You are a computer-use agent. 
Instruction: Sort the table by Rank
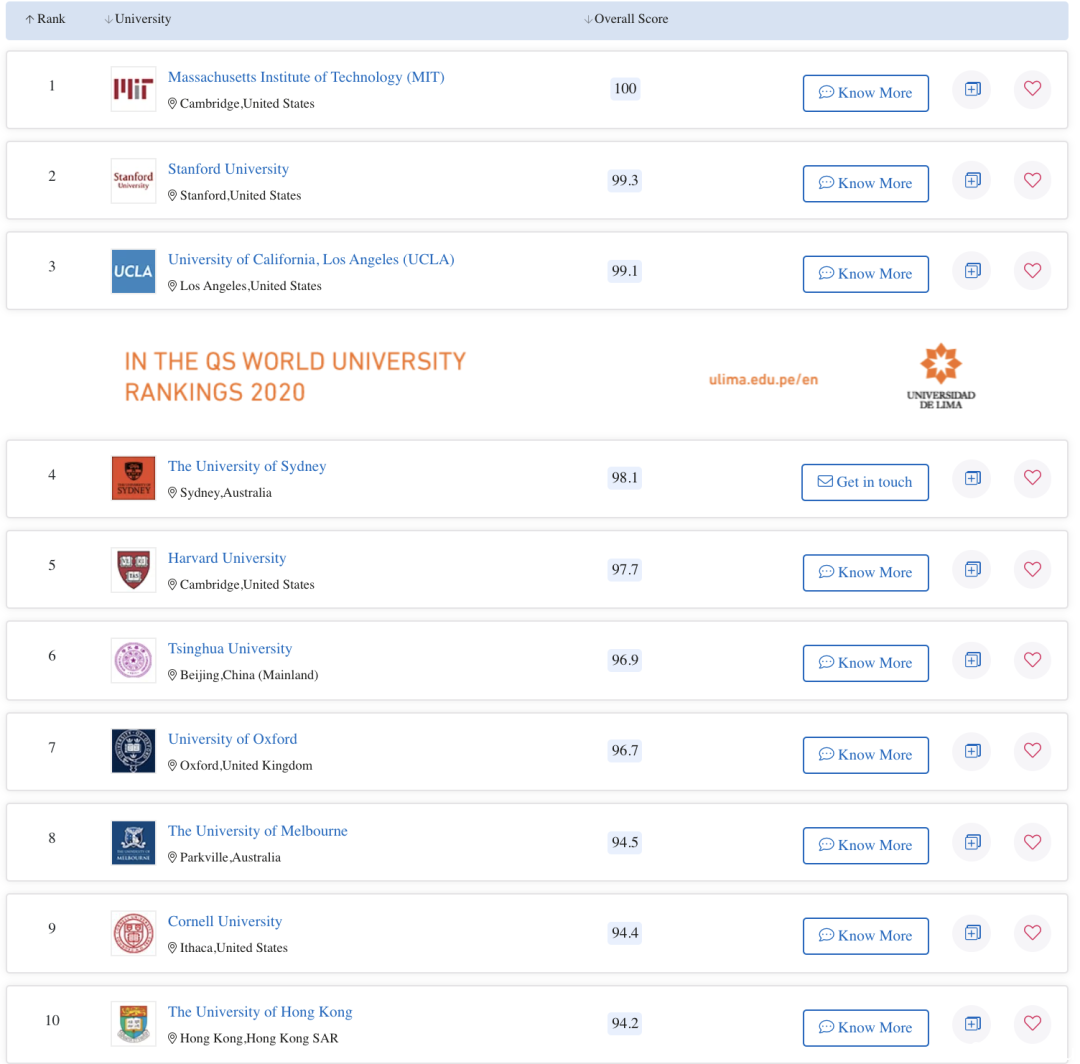pyautogui.click(x=45, y=19)
